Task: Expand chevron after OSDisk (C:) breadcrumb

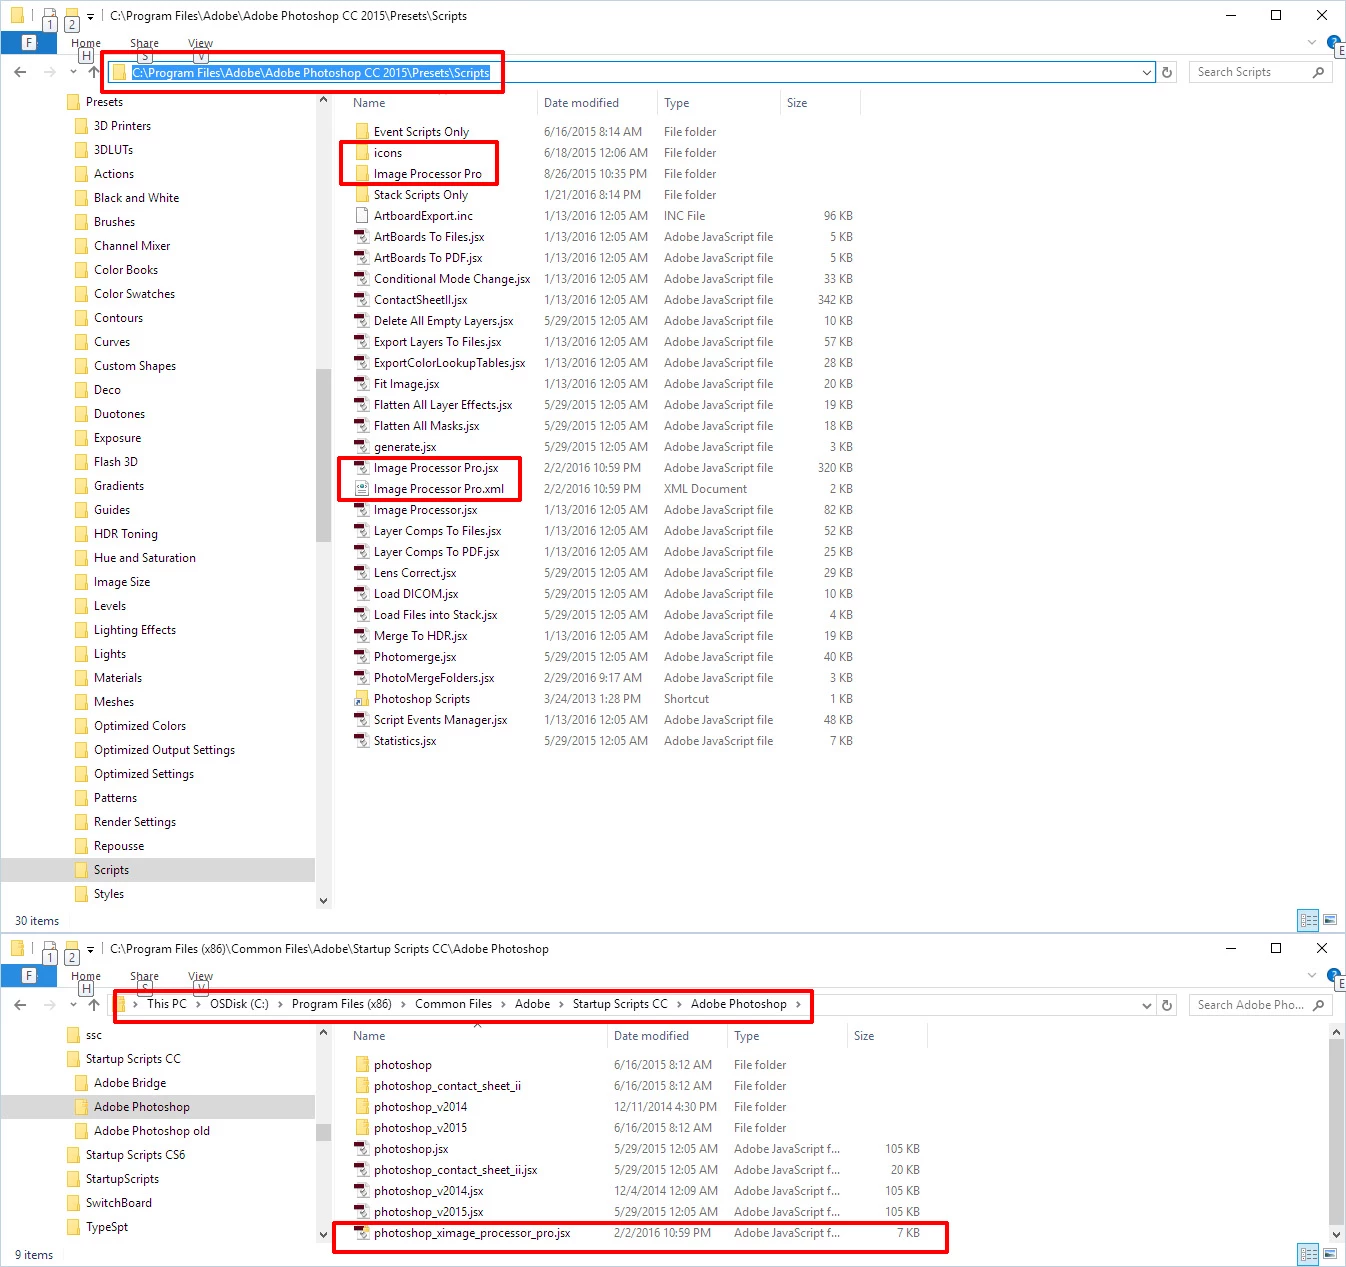Action: (280, 1004)
